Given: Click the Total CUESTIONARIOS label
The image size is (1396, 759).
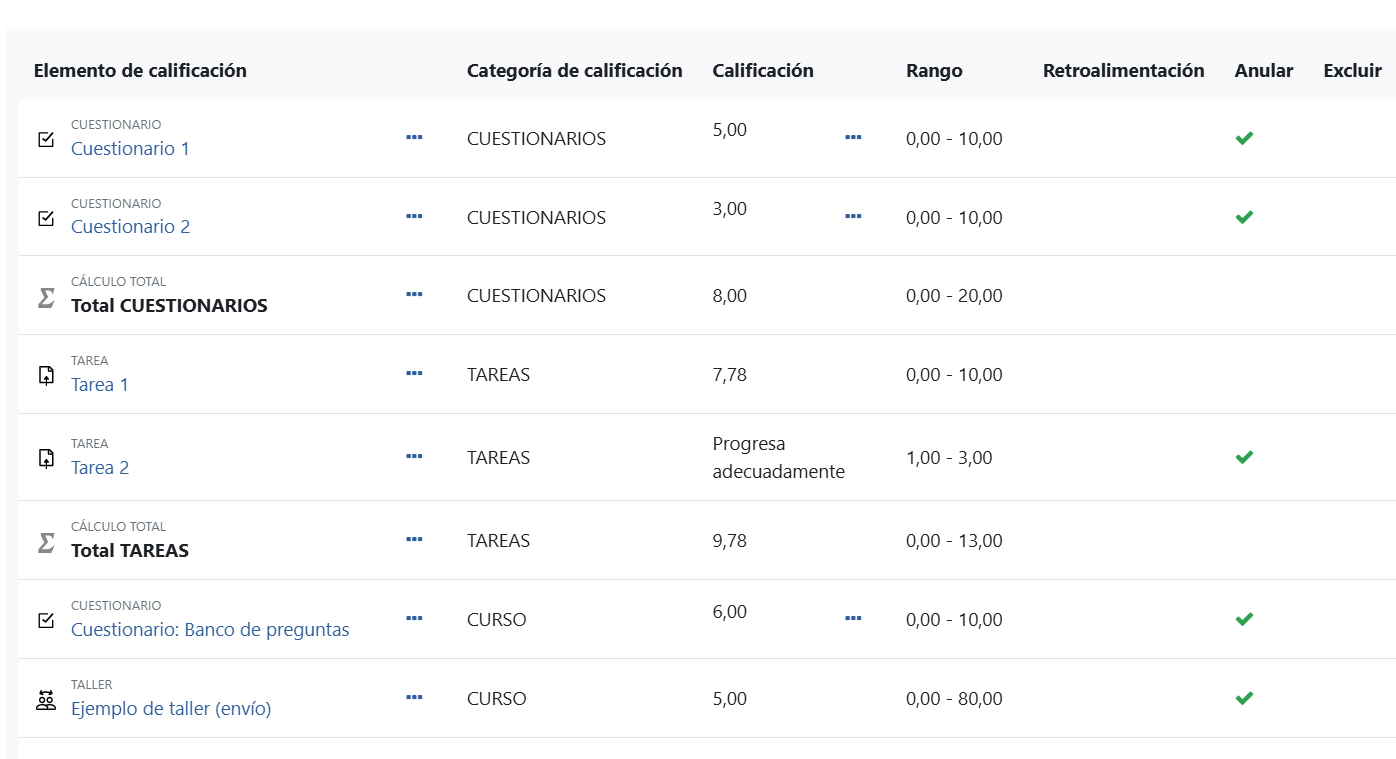Looking at the screenshot, I should click(169, 306).
